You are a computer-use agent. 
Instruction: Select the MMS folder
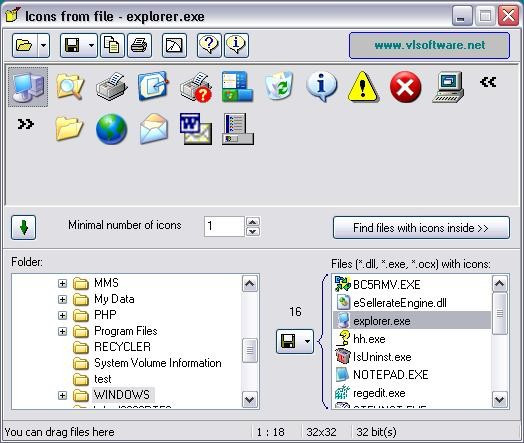pos(106,283)
